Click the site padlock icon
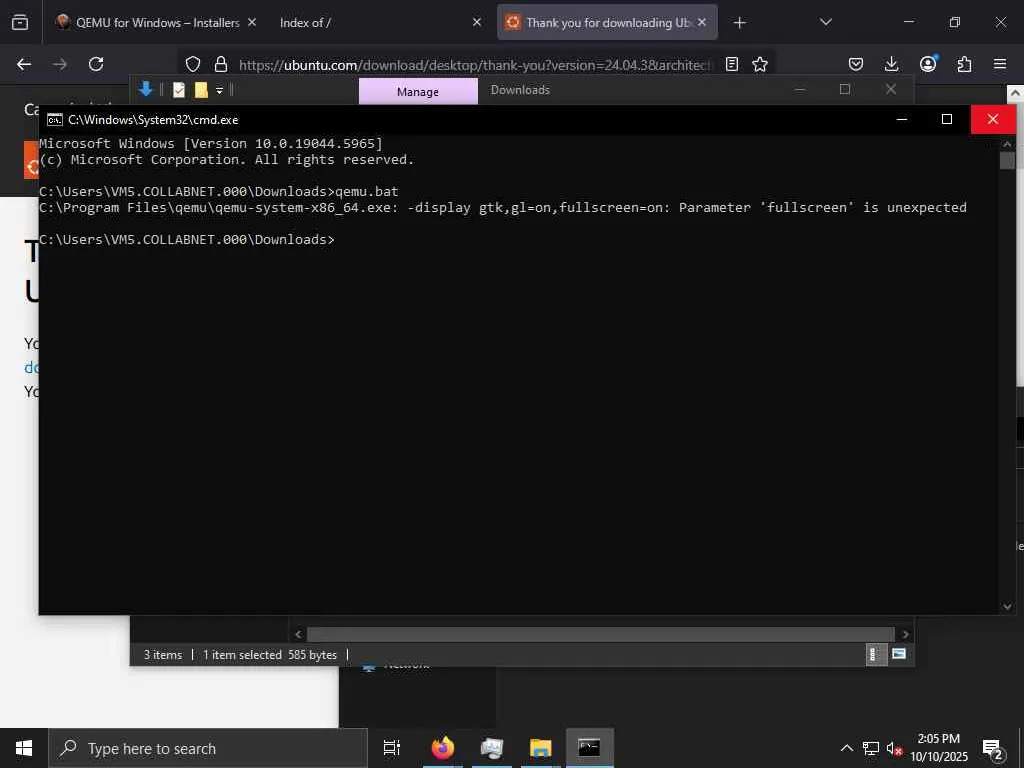This screenshot has width=1024, height=768. pos(221,64)
